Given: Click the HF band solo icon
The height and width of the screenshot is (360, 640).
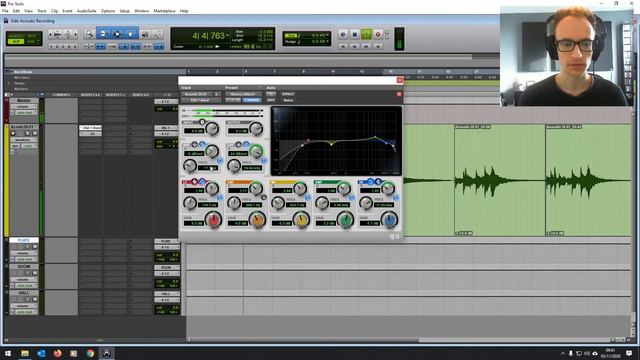Looking at the screenshot, I should 396,198.
